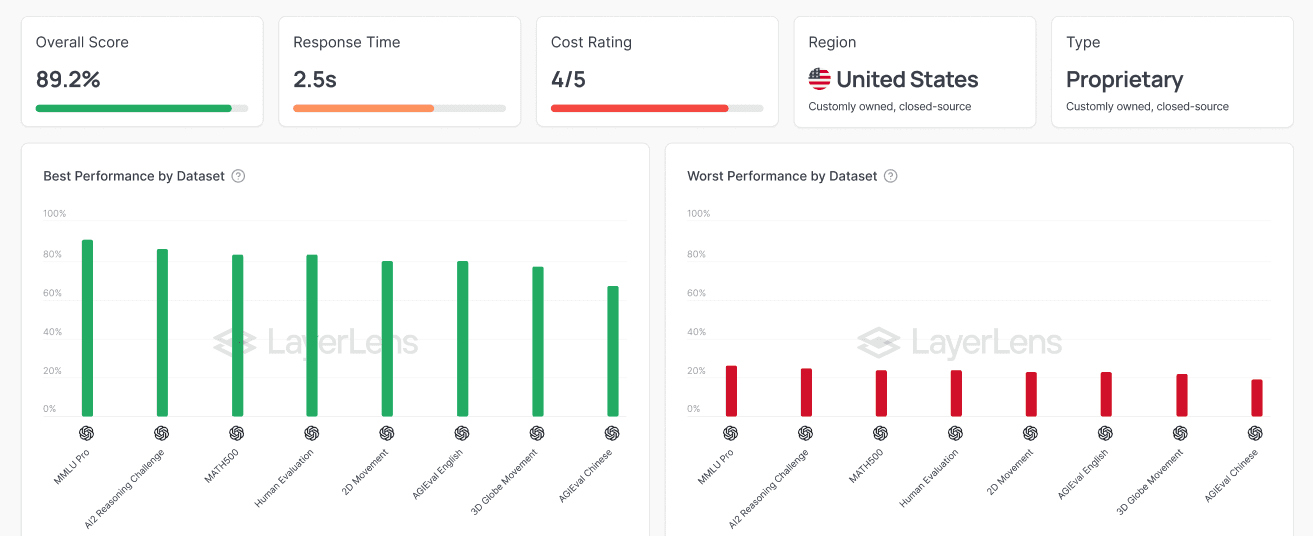Click the orange Response Time progress bar

(x=399, y=108)
